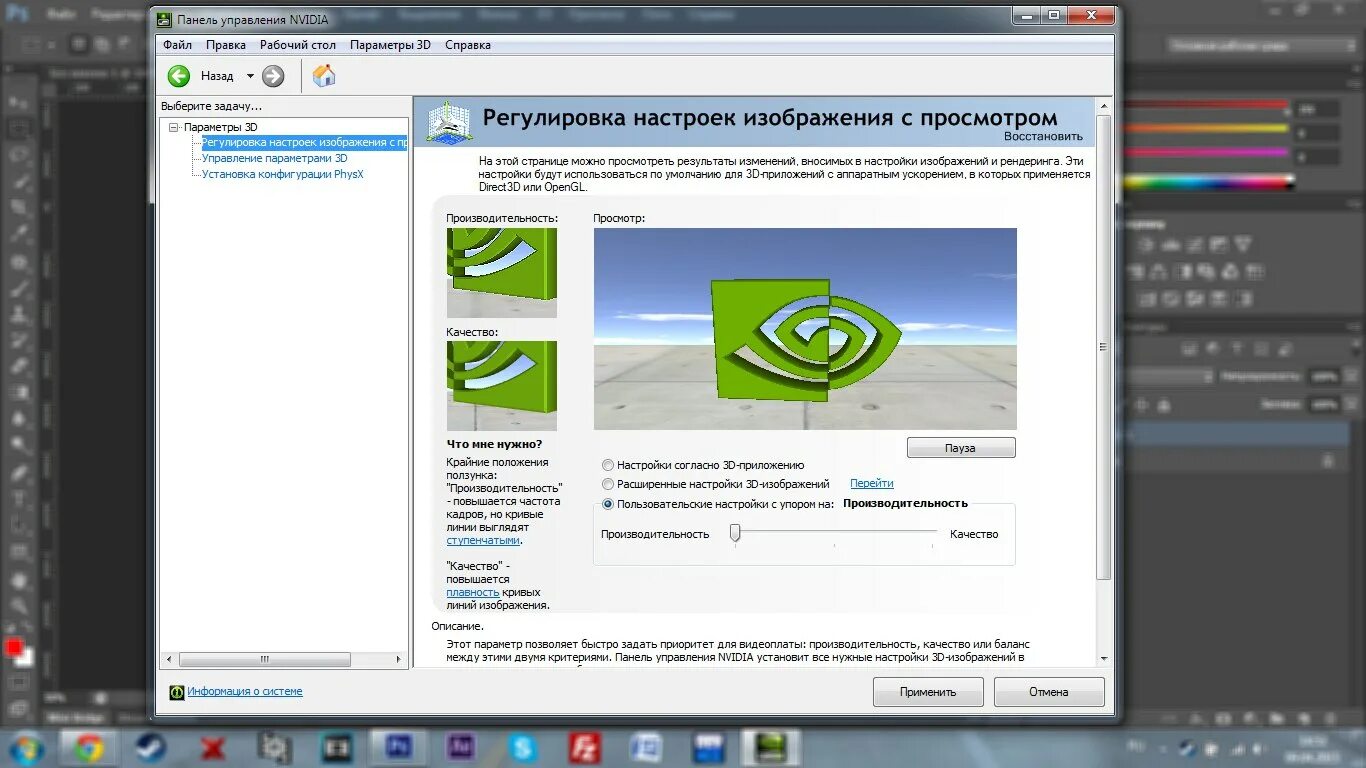Click the system information icon at bottom left

coord(177,691)
